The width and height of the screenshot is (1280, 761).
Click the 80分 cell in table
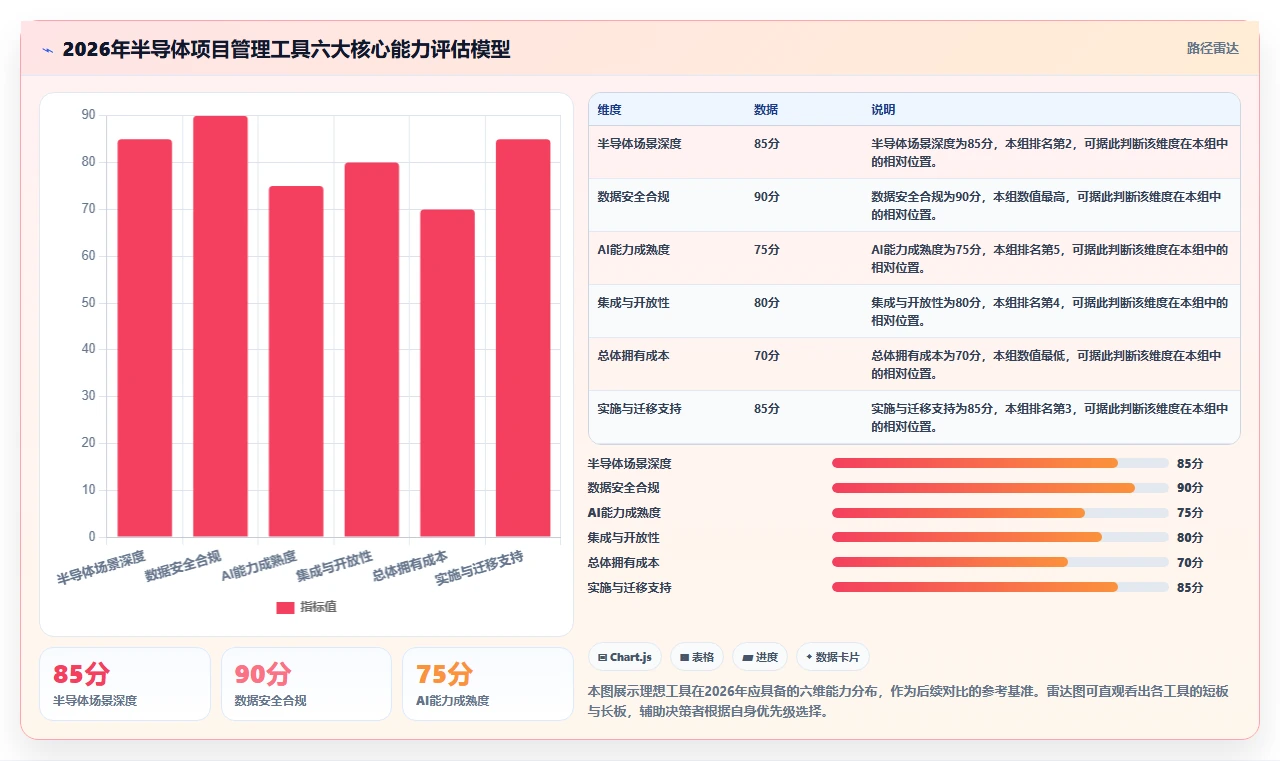pos(767,303)
